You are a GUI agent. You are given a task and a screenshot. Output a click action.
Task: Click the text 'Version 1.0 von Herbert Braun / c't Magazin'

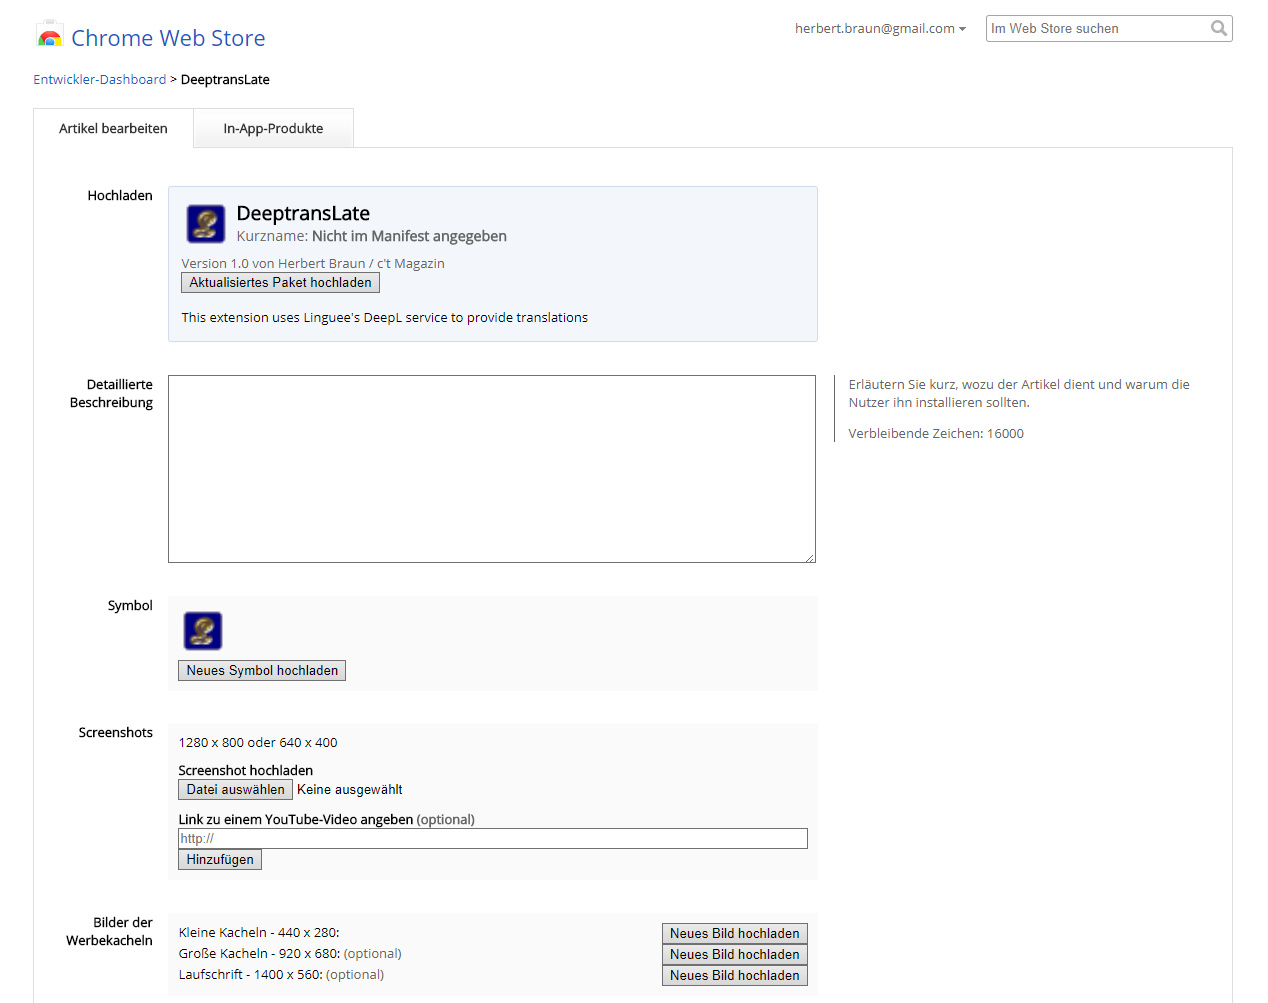coord(313,263)
